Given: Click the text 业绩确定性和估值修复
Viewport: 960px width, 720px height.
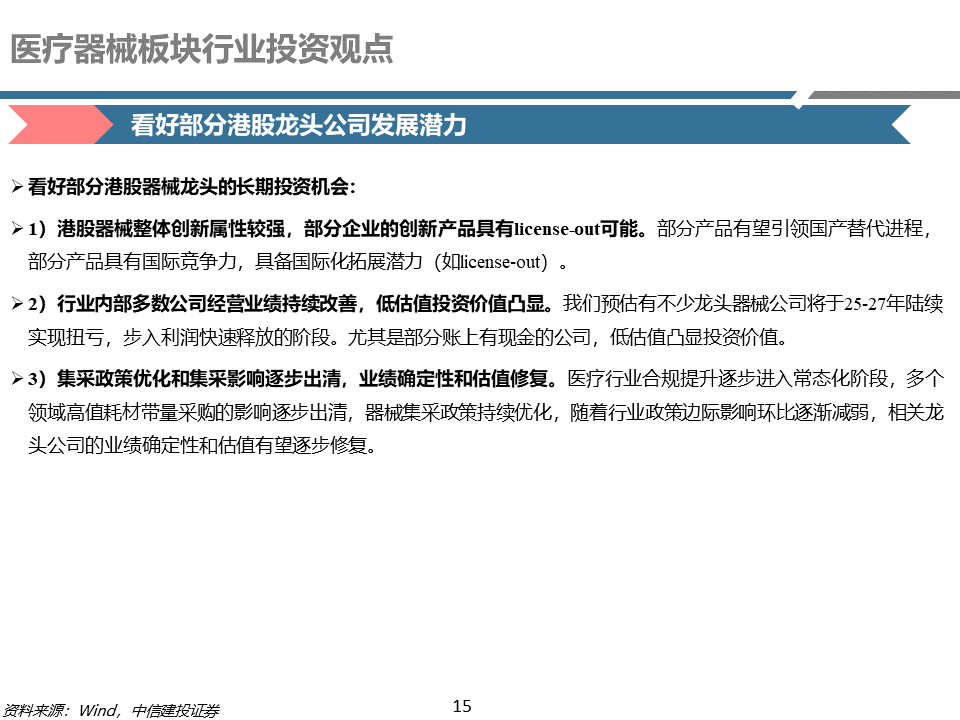Looking at the screenshot, I should (453, 379).
